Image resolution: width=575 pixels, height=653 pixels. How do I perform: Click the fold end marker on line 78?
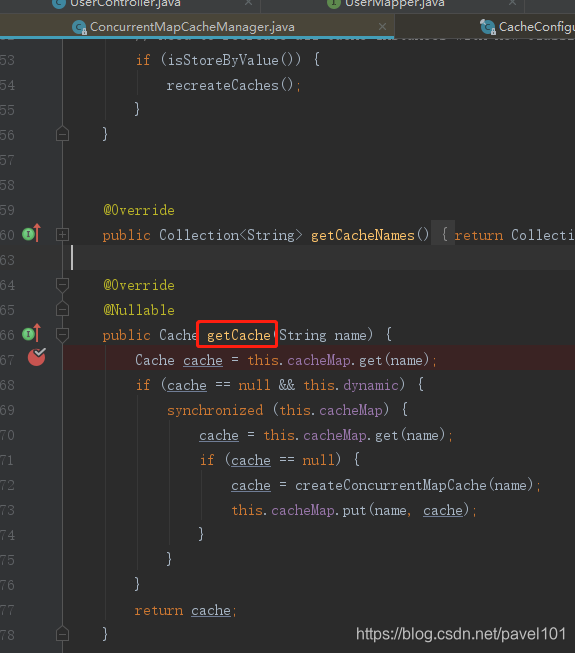[62, 633]
